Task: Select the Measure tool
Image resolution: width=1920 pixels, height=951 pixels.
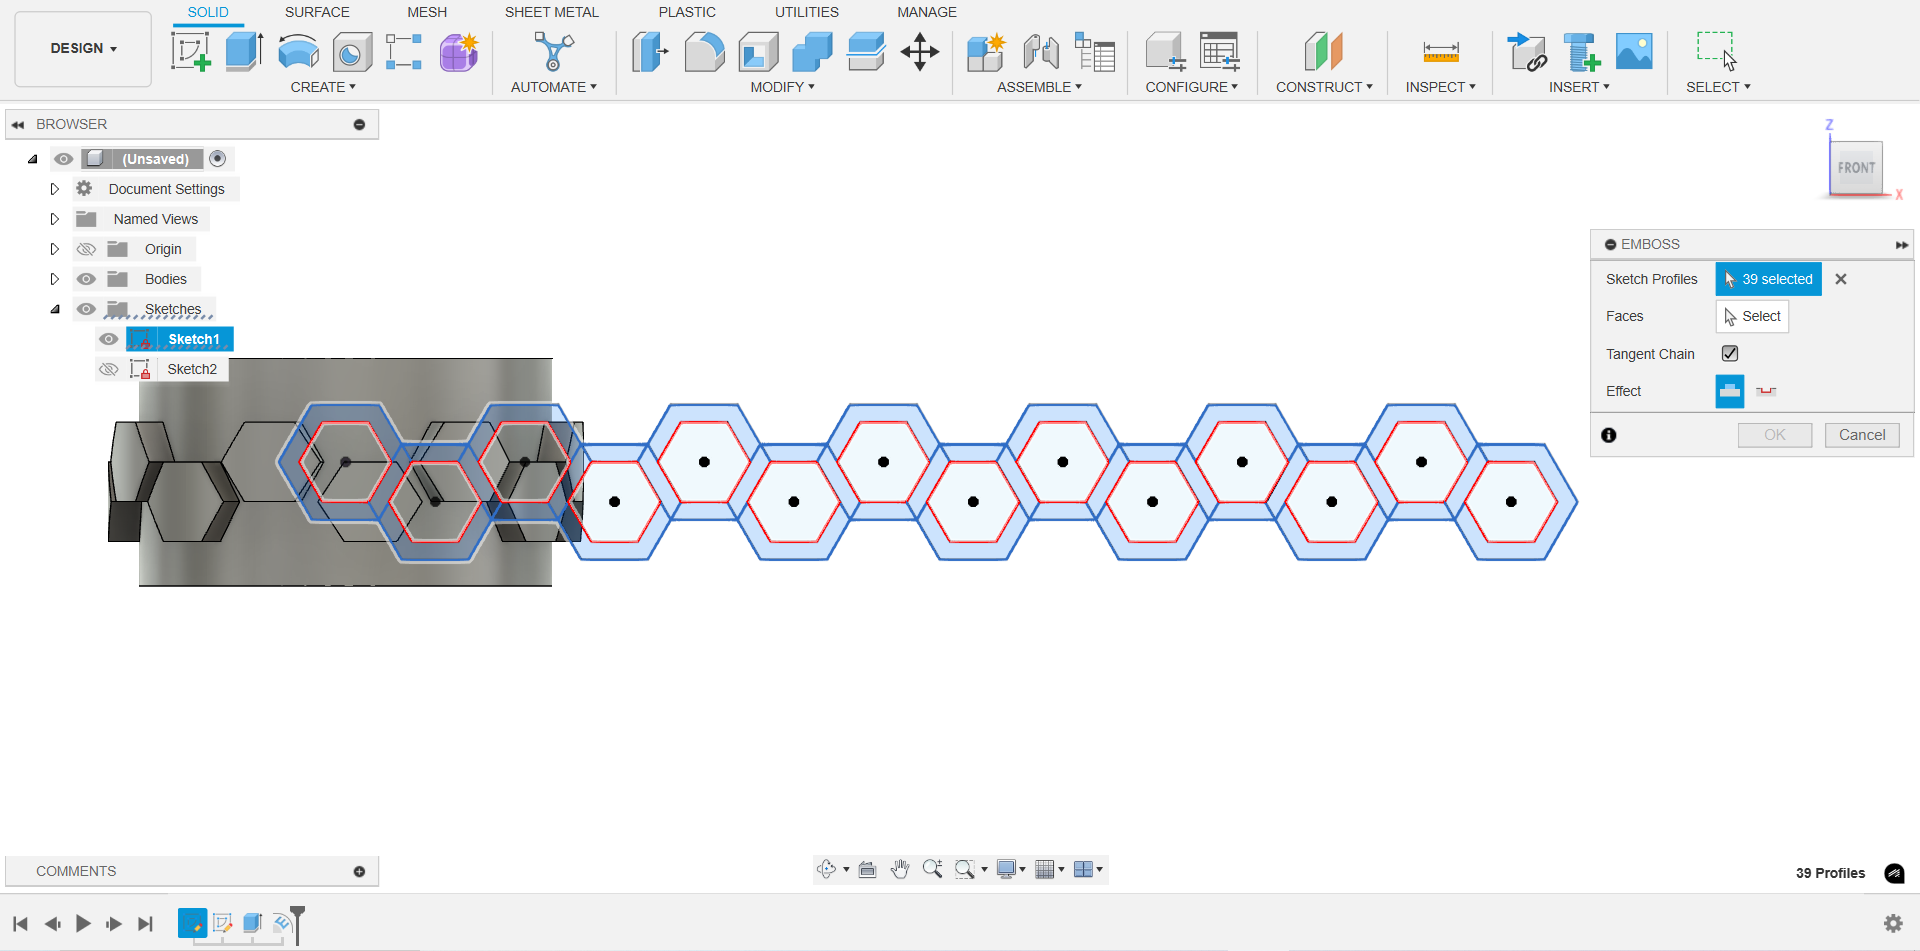Action: coord(1441,51)
